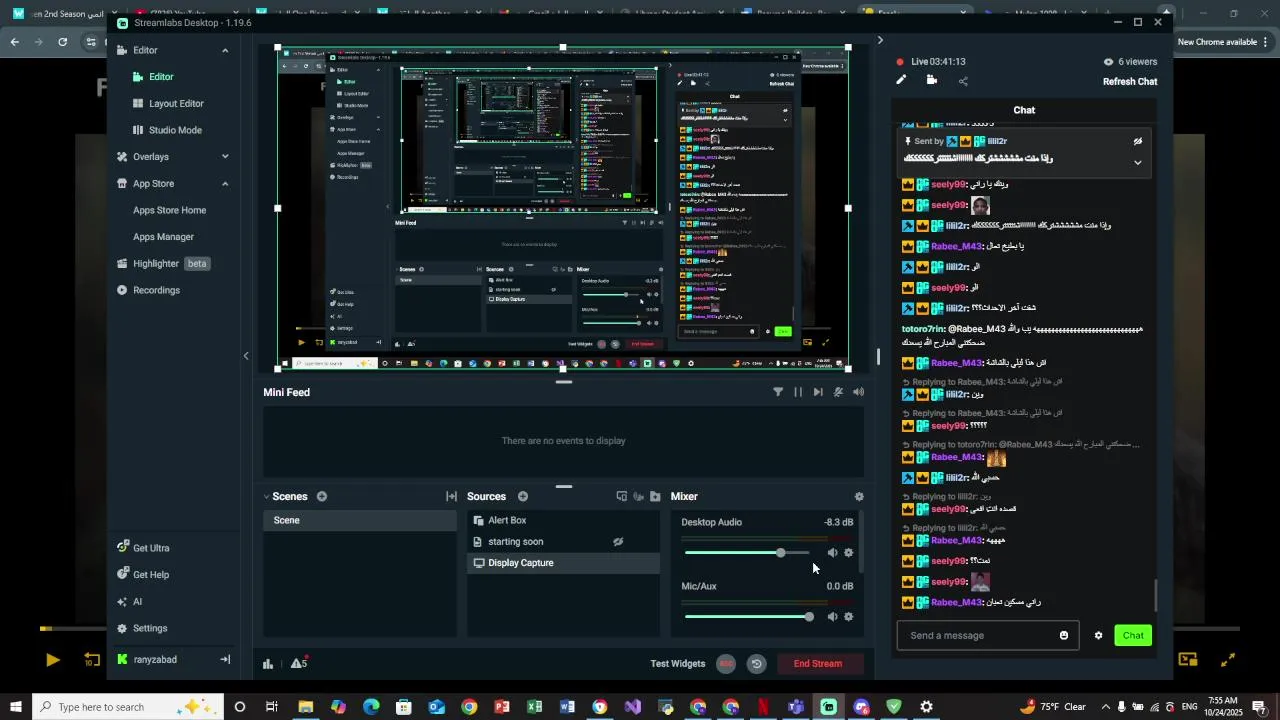Screen dimensions: 1280x720
Task: Open Apps Manager page
Action: click(x=163, y=237)
